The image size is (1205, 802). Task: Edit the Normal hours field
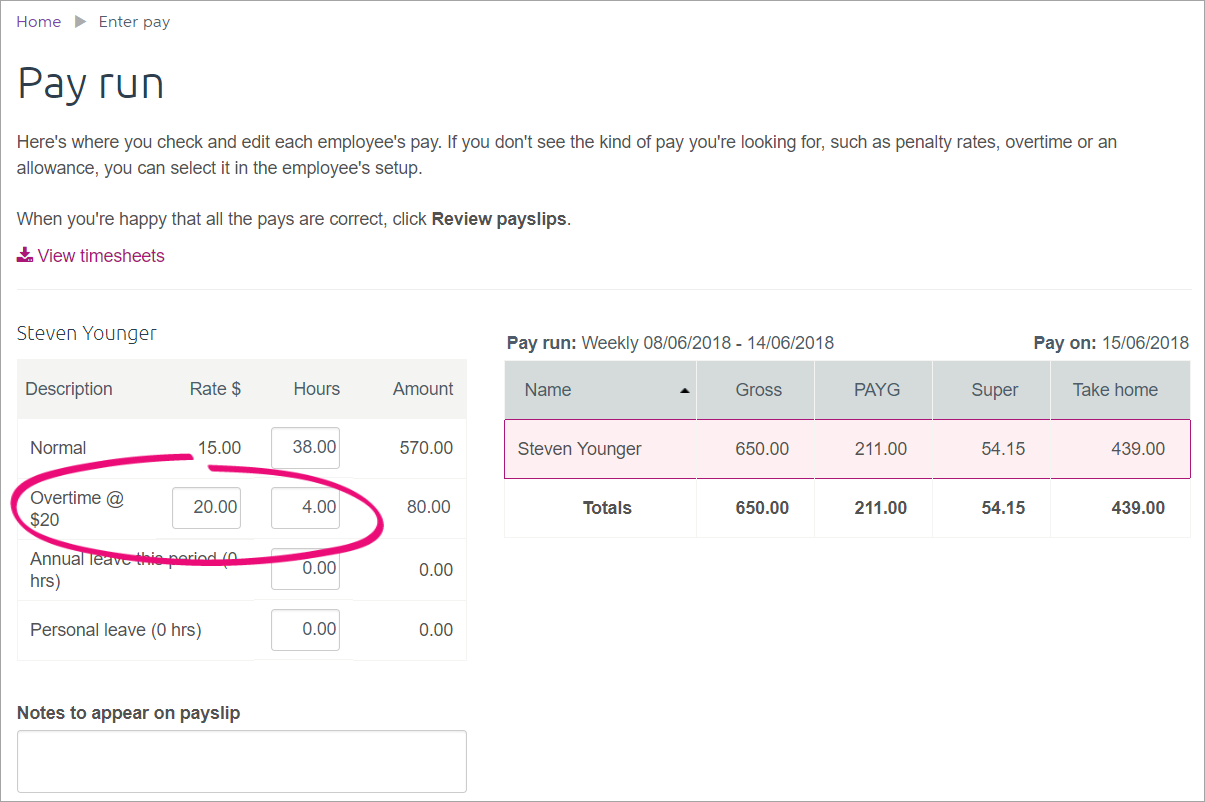pos(305,448)
